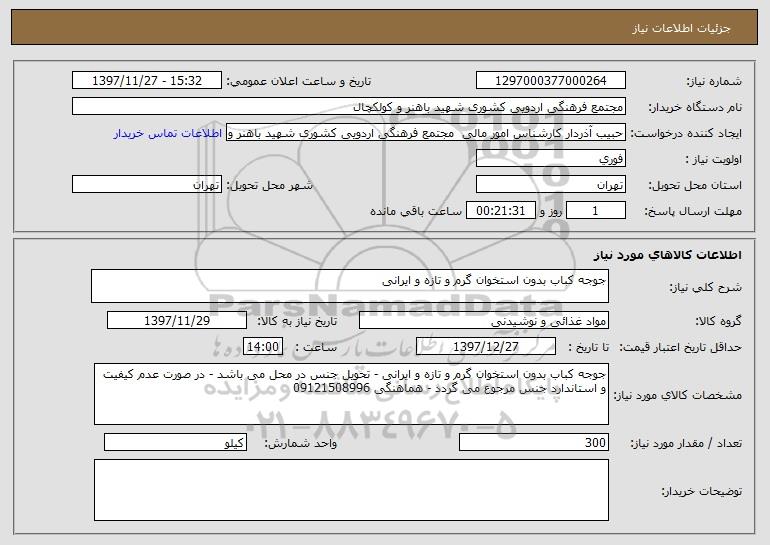The width and height of the screenshot is (770, 545).
Task: Click the label گروه کالا
Action: 718,322
